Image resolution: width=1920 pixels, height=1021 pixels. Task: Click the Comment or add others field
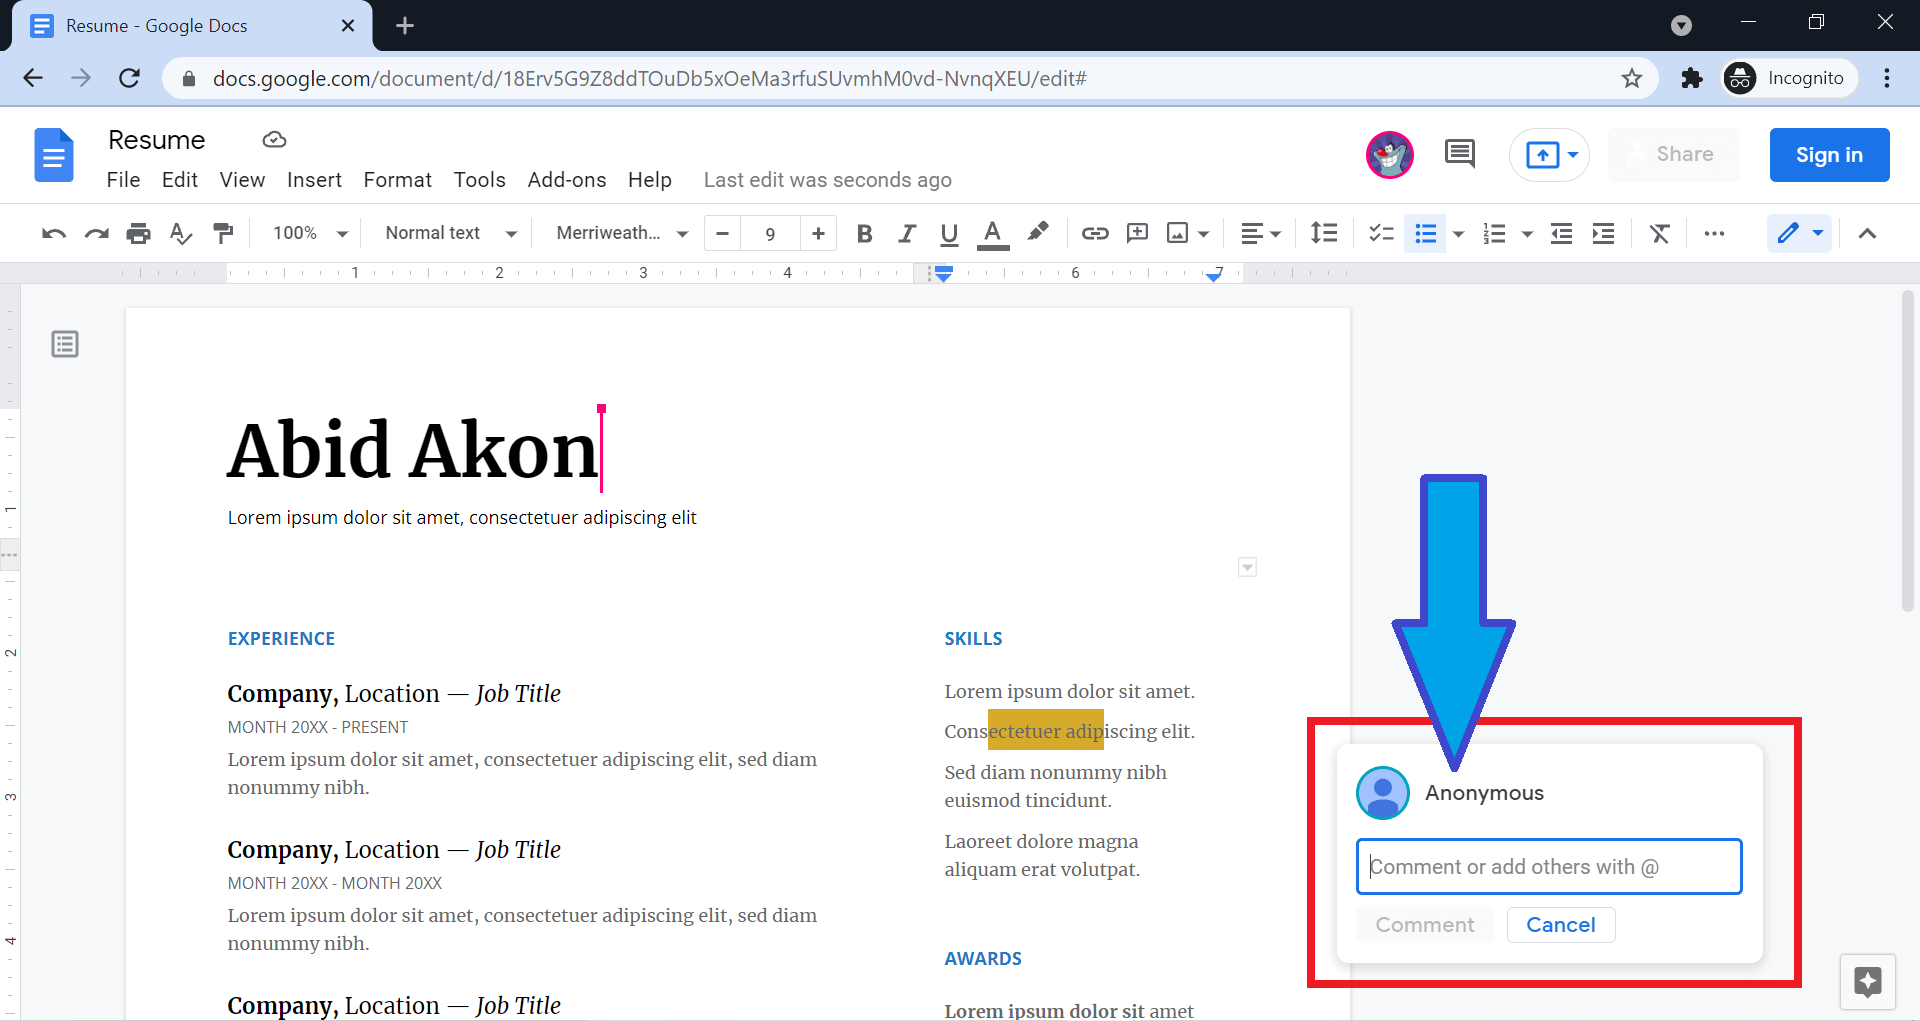1549,867
